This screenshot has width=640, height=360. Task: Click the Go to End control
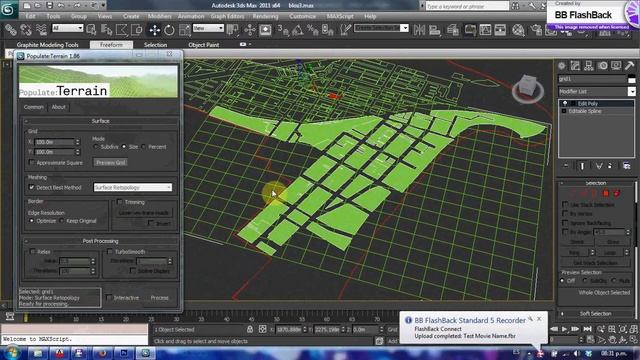pos(587,329)
